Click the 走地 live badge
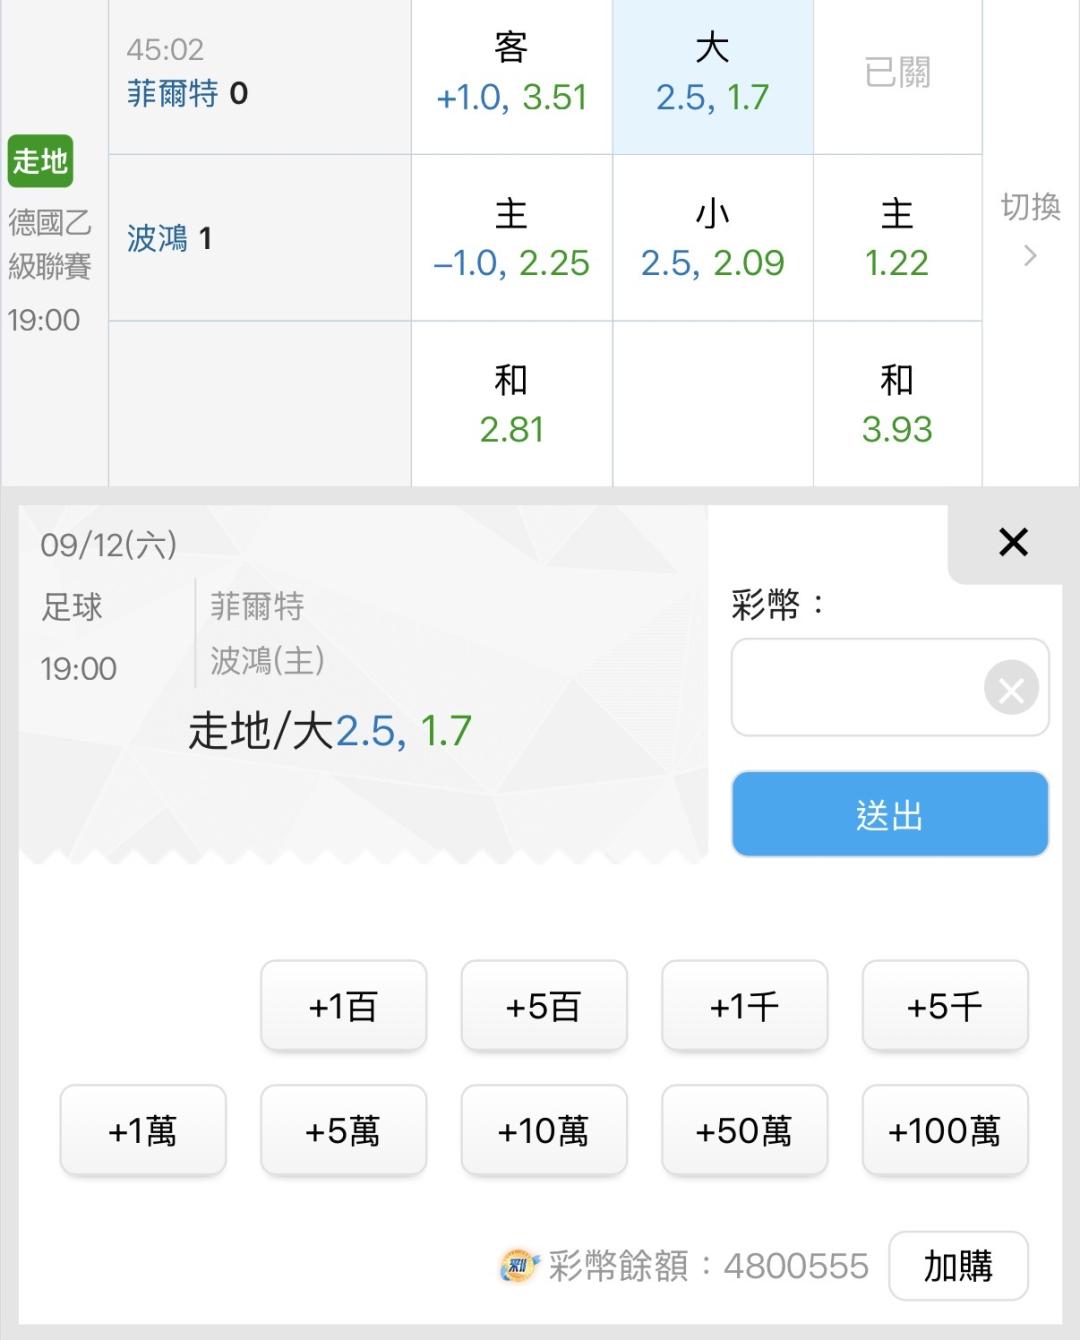 pos(40,161)
